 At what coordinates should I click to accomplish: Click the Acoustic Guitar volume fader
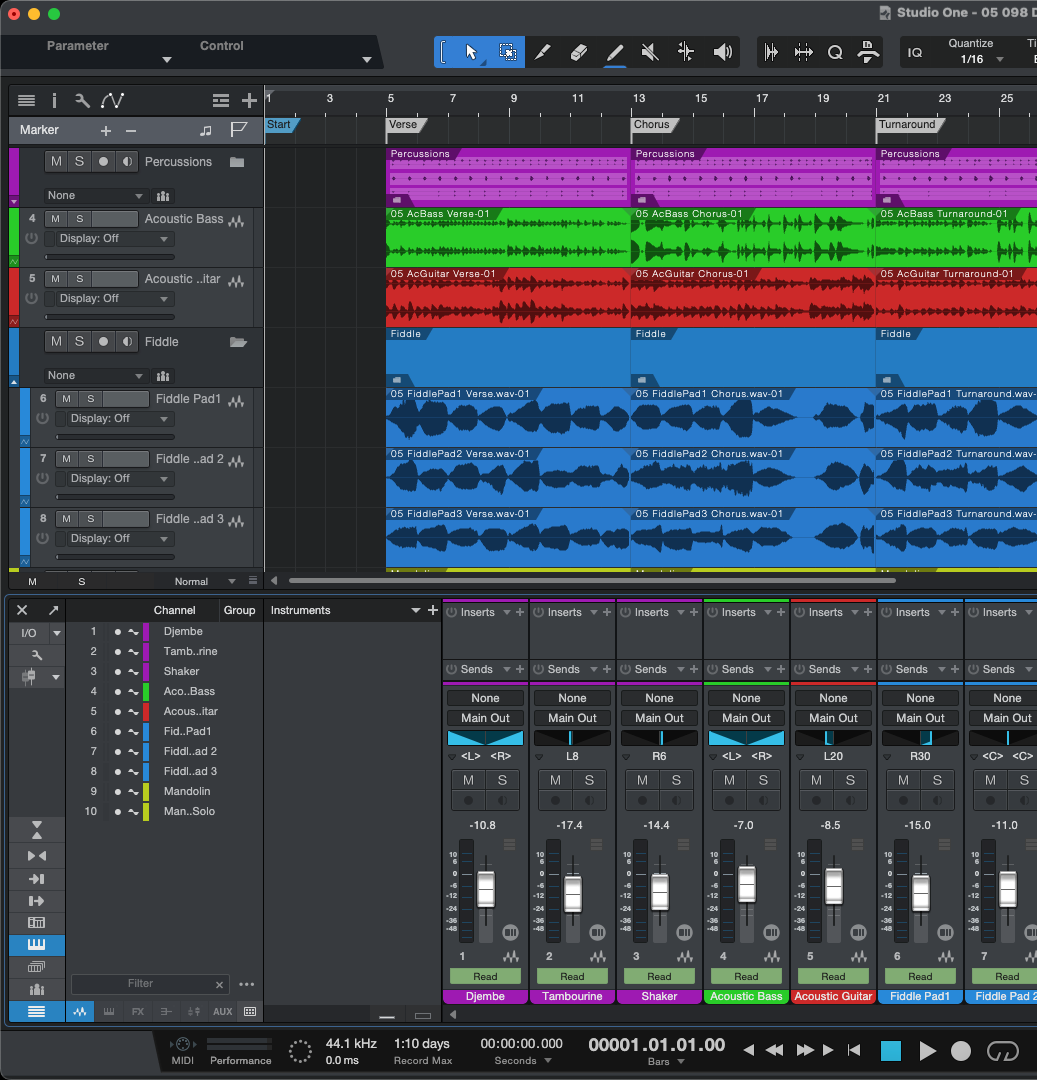pyautogui.click(x=834, y=886)
